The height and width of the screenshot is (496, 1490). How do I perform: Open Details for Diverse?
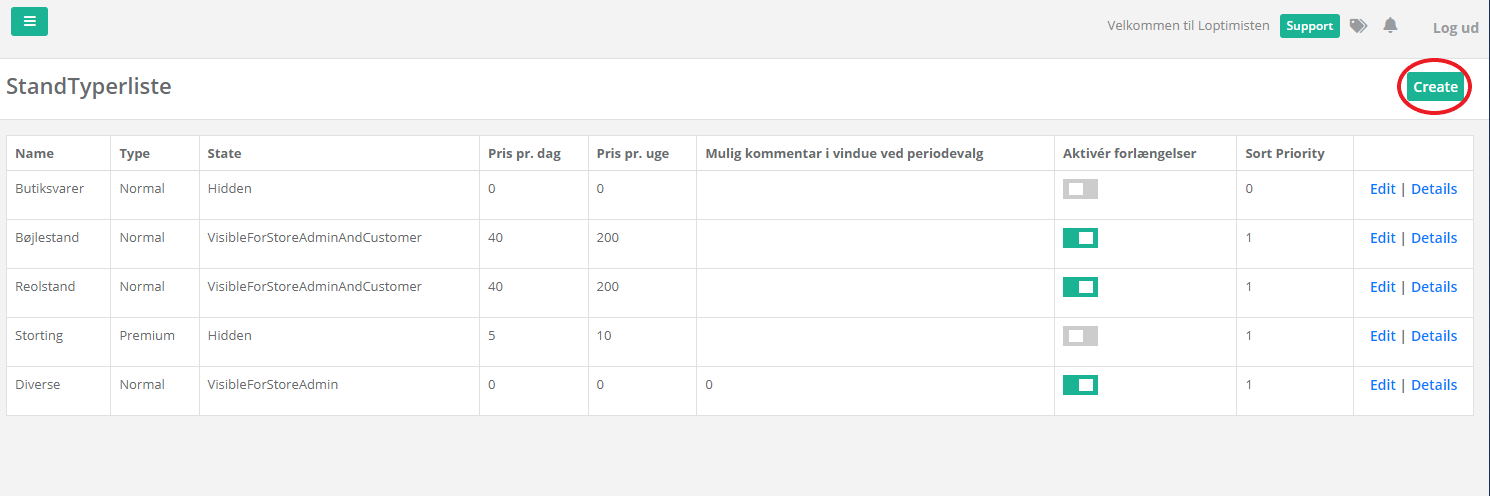(1434, 385)
